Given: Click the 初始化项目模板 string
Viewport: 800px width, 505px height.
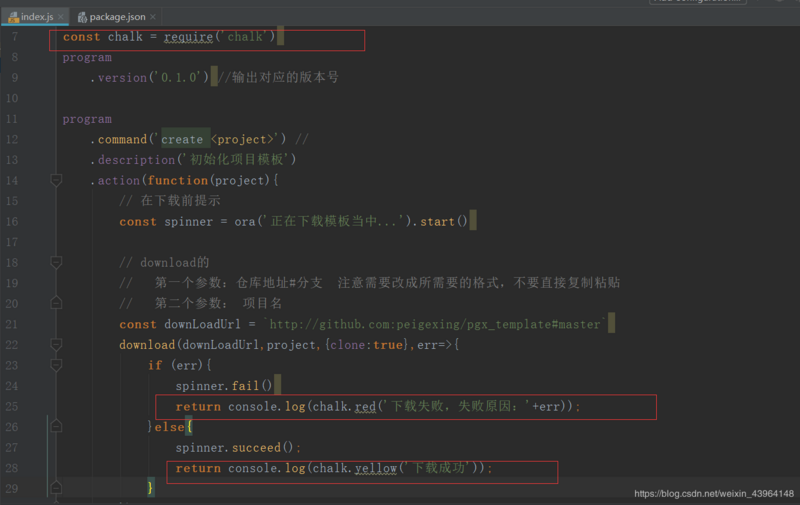Looking at the screenshot, I should click(236, 160).
